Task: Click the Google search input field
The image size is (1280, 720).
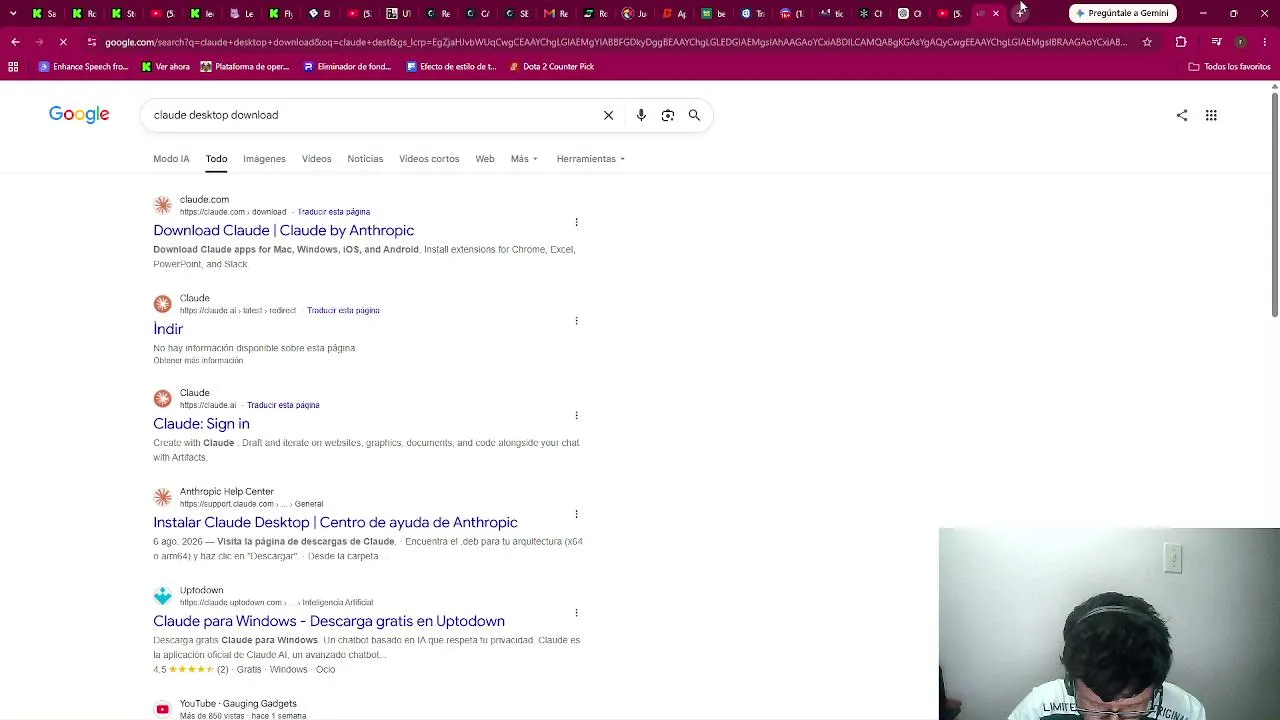Action: (x=370, y=115)
